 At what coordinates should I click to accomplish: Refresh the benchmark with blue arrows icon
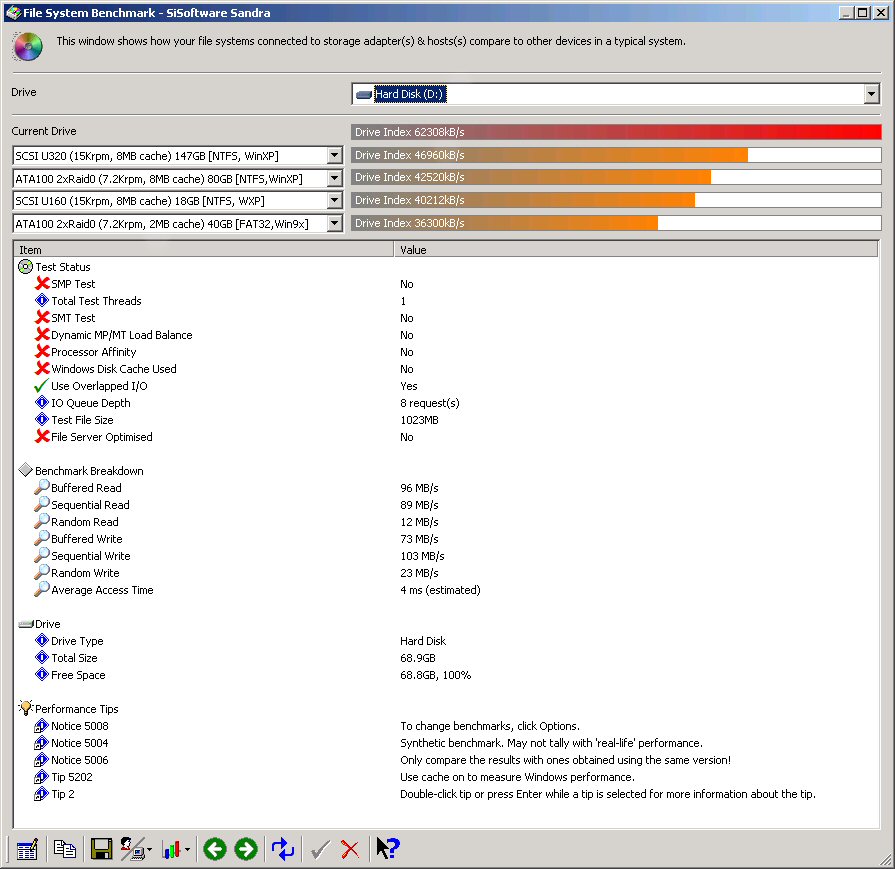[x=283, y=849]
